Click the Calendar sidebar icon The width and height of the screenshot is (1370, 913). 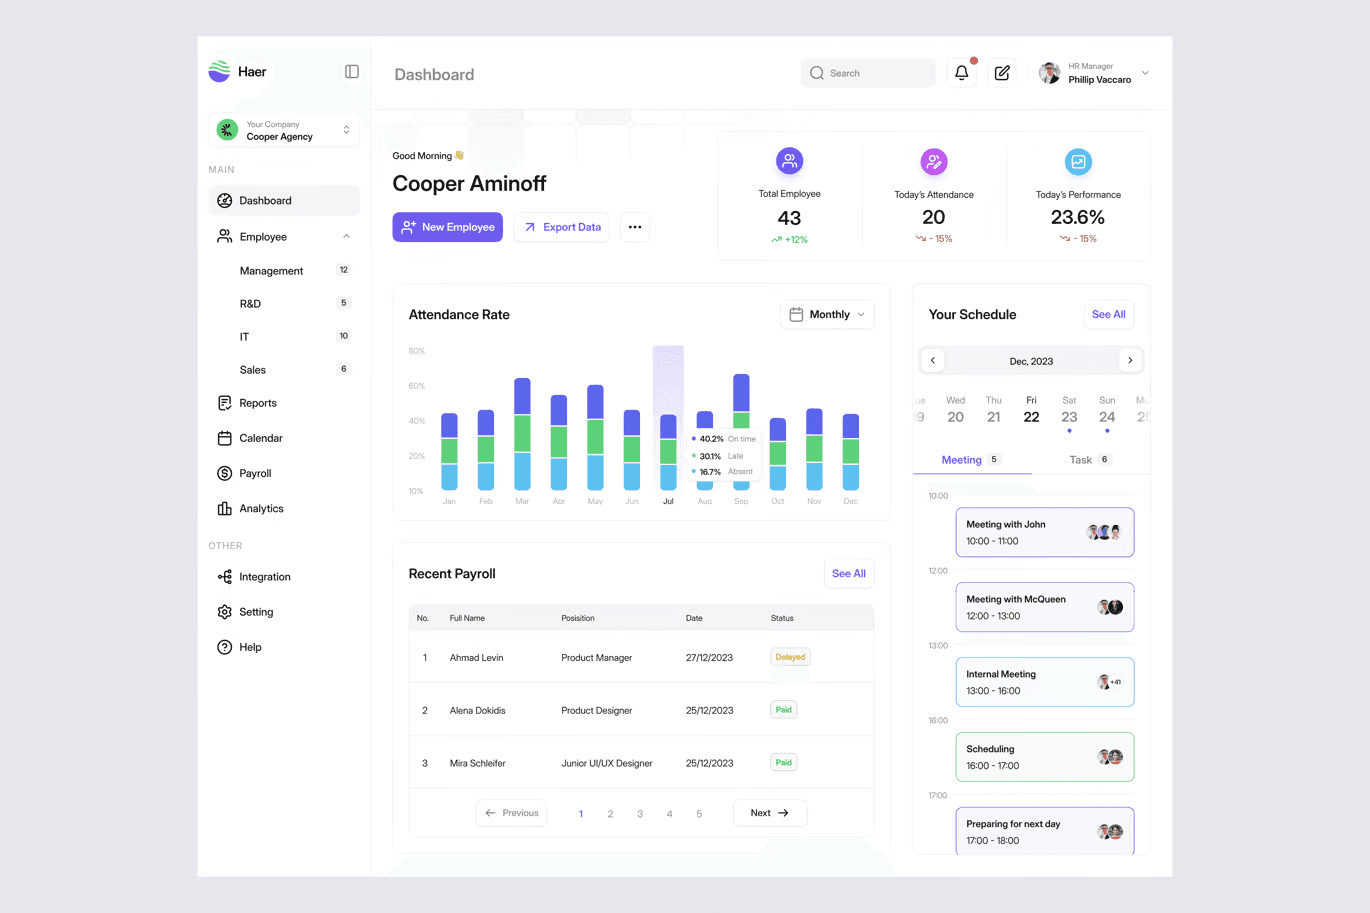225,438
